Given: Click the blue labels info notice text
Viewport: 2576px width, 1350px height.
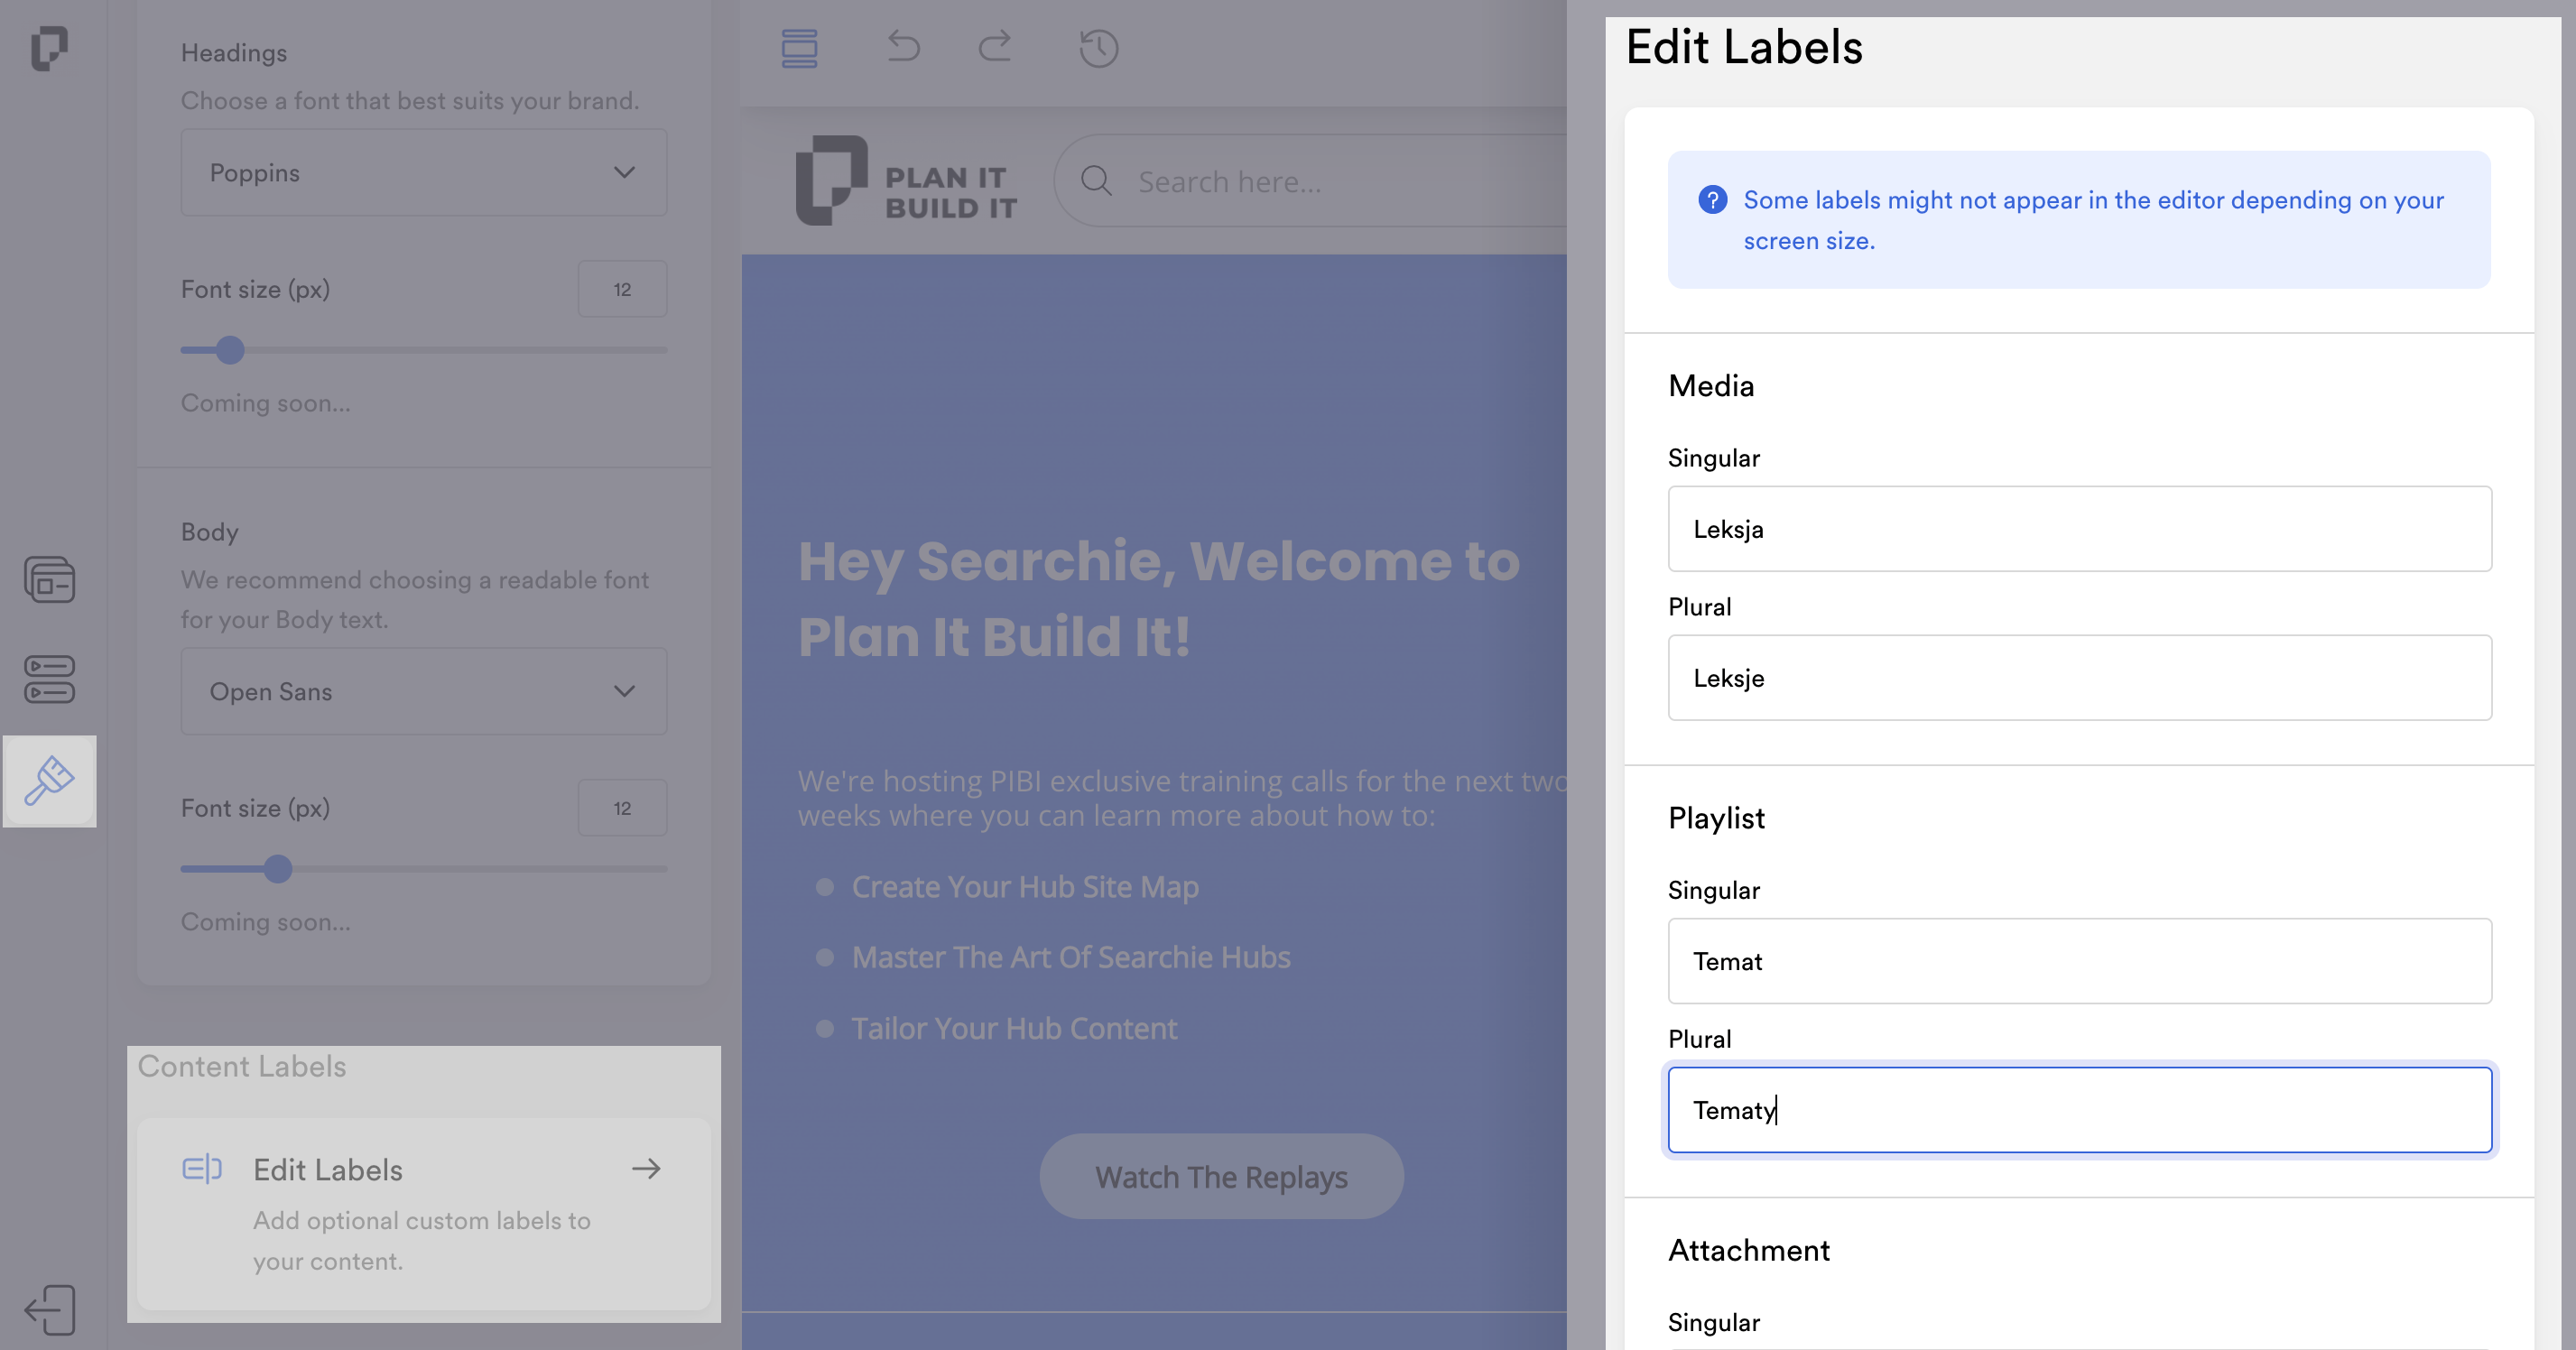Looking at the screenshot, I should [x=2093, y=220].
